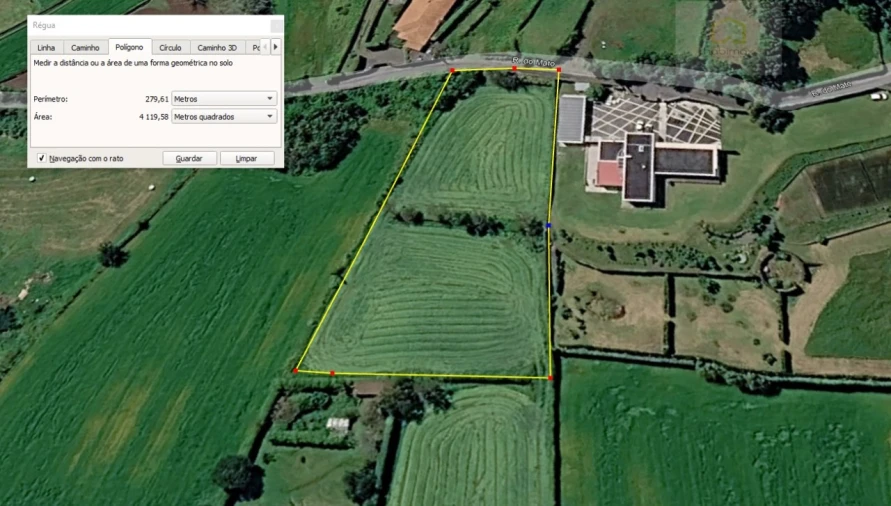
Task: Click the Perímetro: label
Action: [51, 99]
